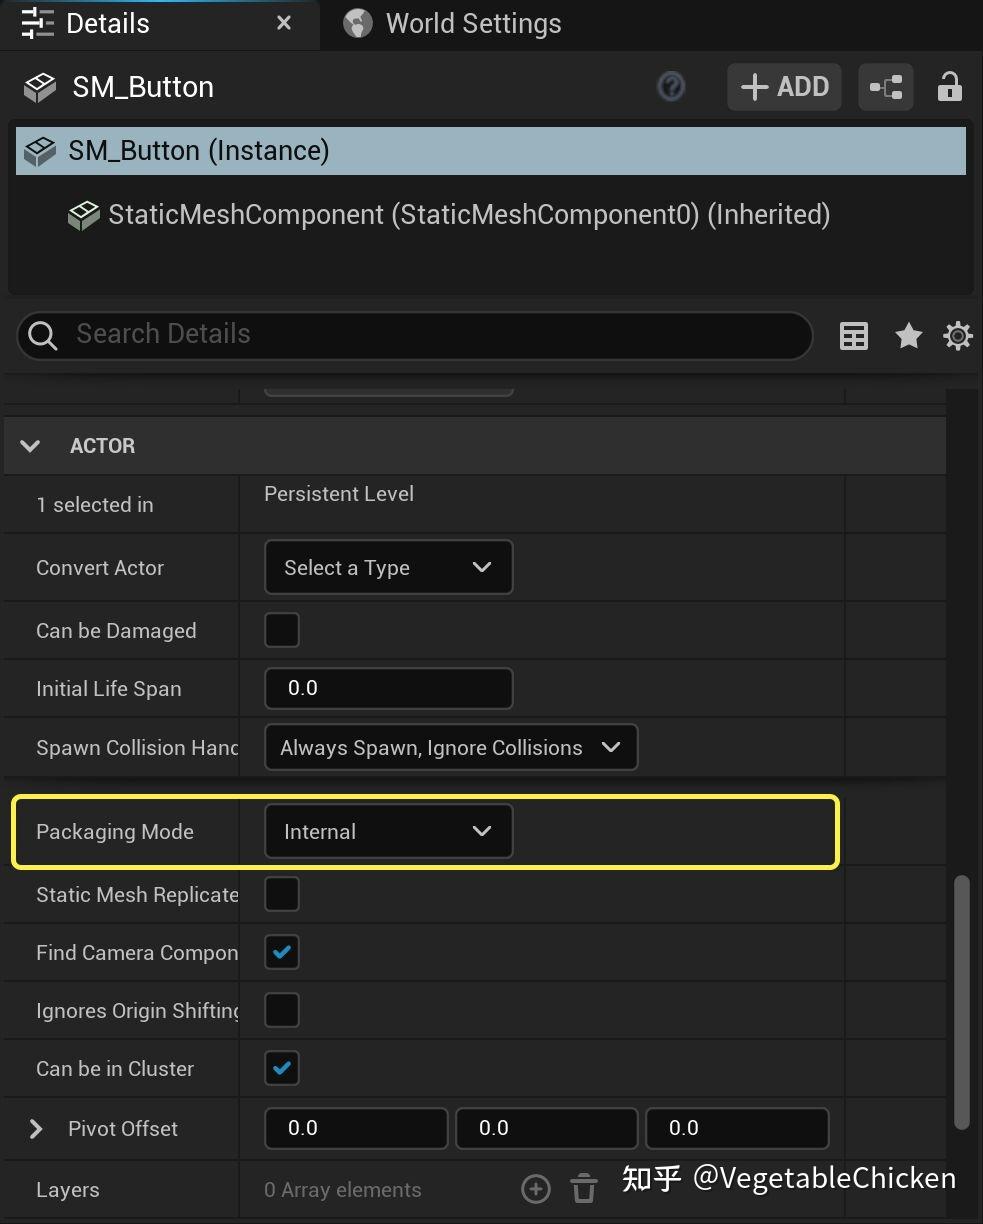Switch to the World Settings tab

[x=472, y=24]
